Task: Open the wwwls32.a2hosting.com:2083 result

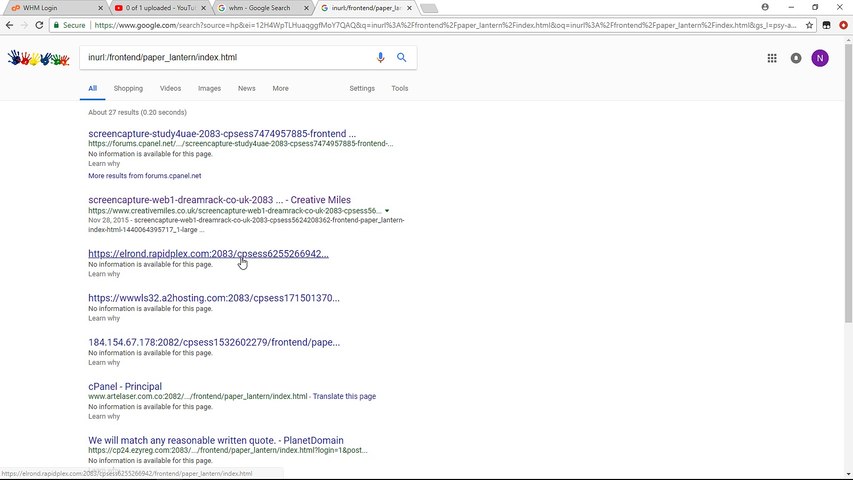Action: 214,298
